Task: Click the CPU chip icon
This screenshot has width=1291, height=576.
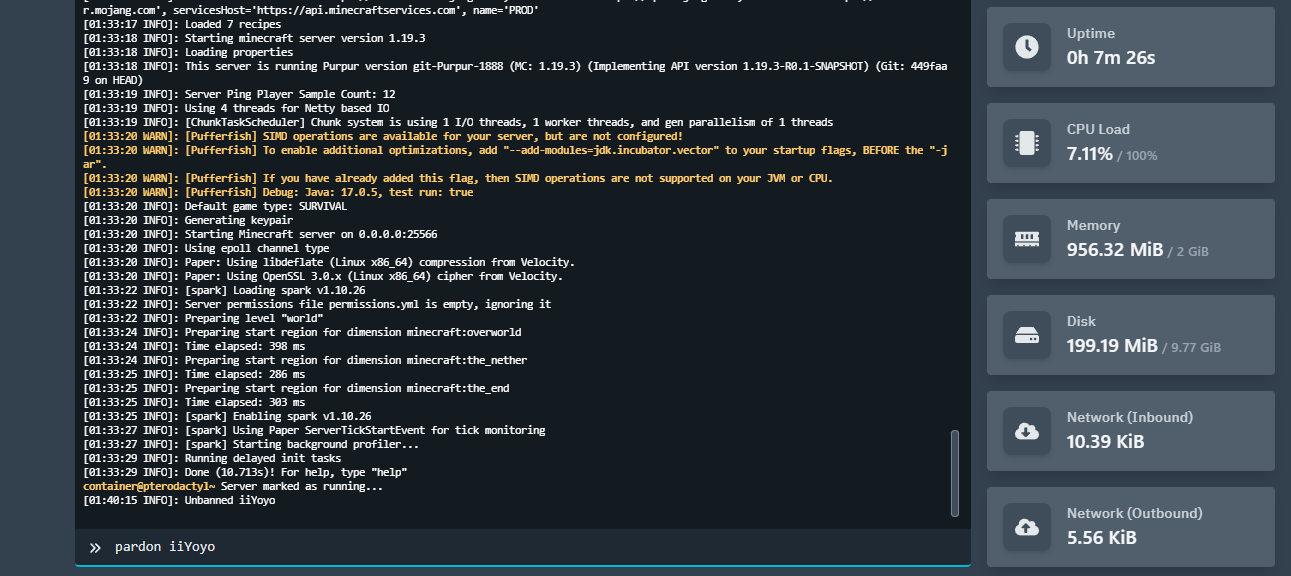Action: pos(1026,143)
